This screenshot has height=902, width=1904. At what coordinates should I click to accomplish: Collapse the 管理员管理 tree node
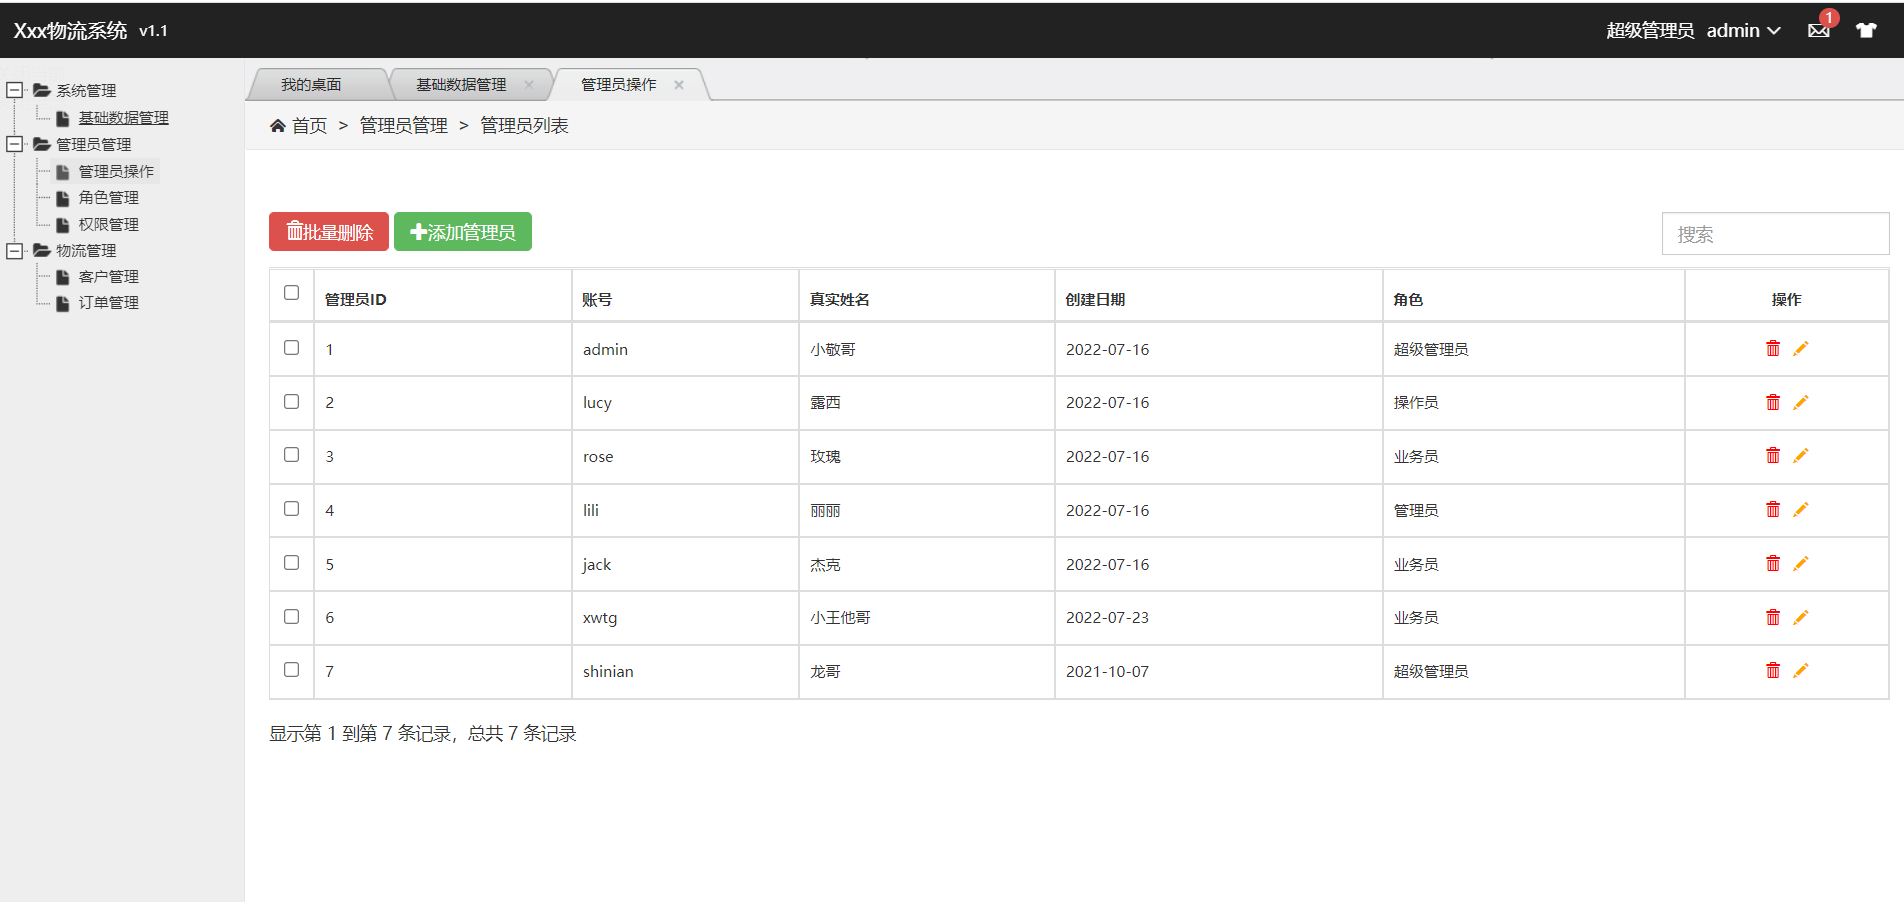click(14, 144)
